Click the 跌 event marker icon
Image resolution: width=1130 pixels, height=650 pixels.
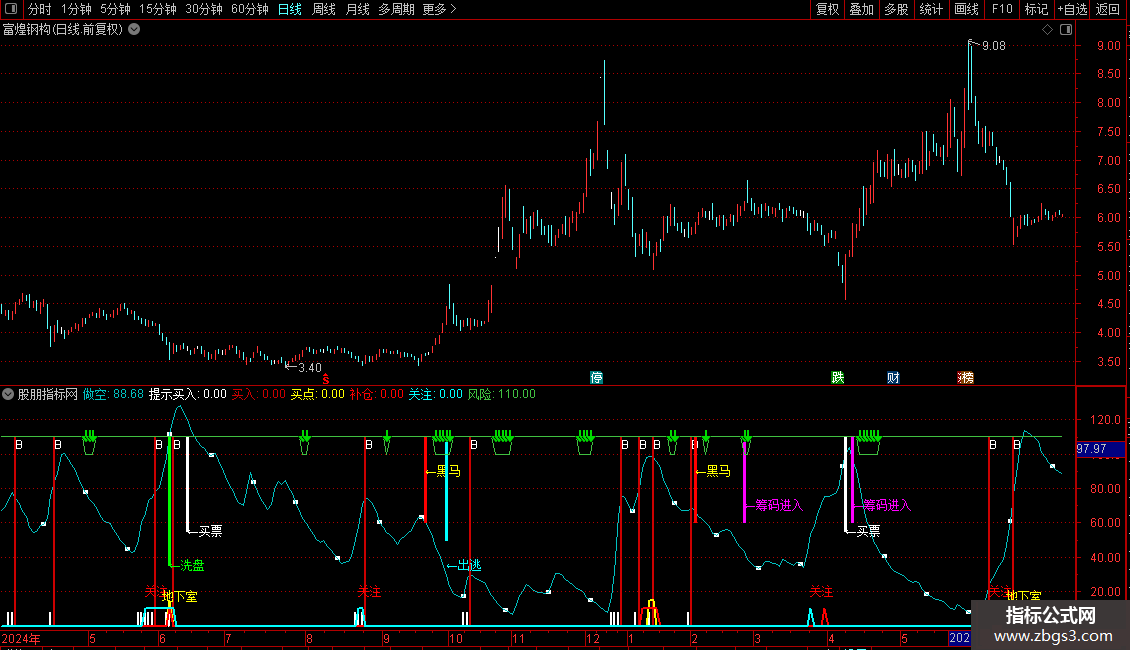[837, 377]
